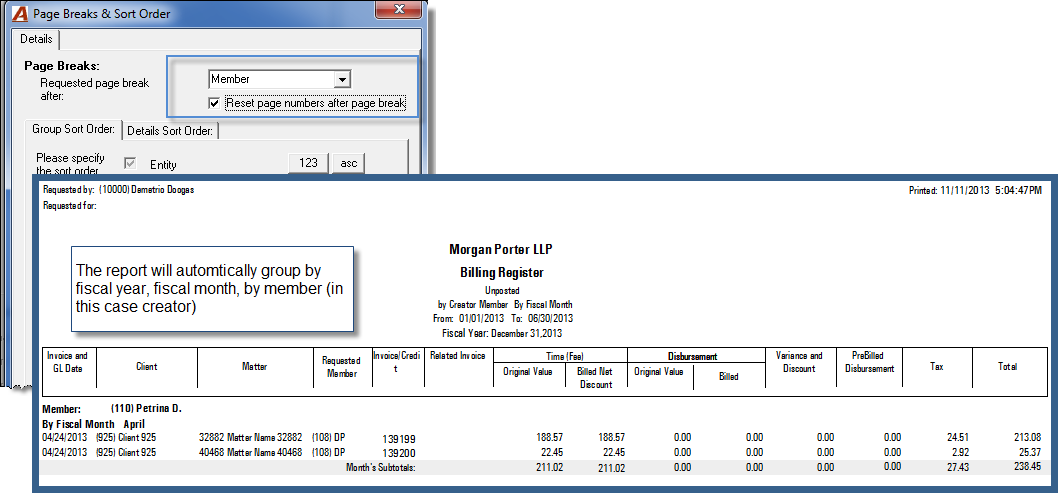Click the subtotal total 238.45

pyautogui.click(x=1027, y=467)
